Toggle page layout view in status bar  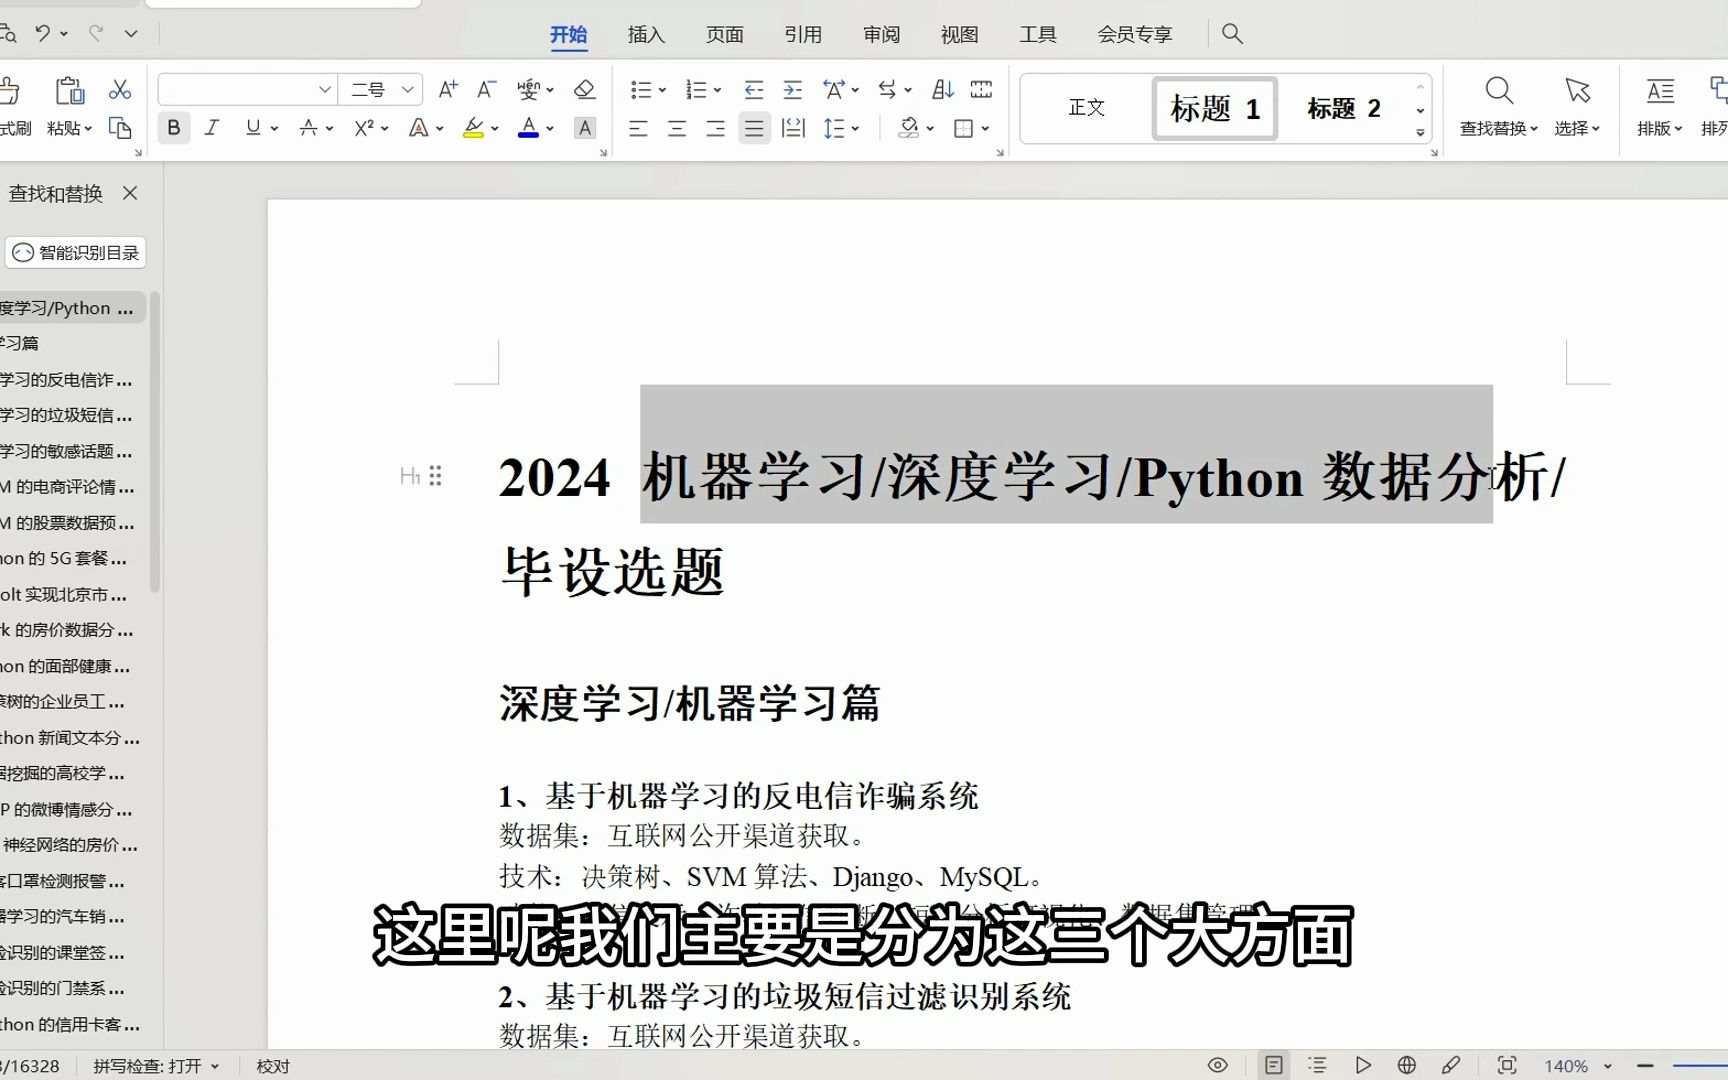coord(1273,1065)
